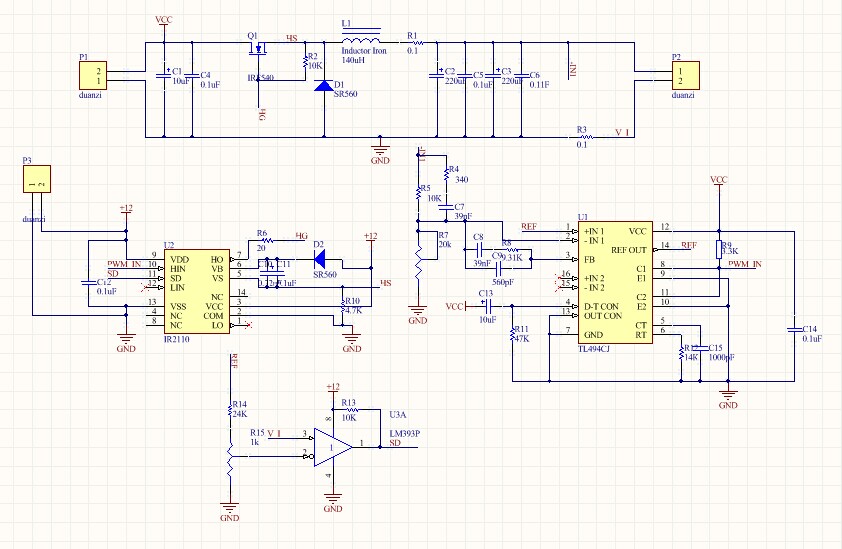The image size is (842, 549).
Task: Select the R9 3.3K resistor symbol
Action: tap(718, 250)
